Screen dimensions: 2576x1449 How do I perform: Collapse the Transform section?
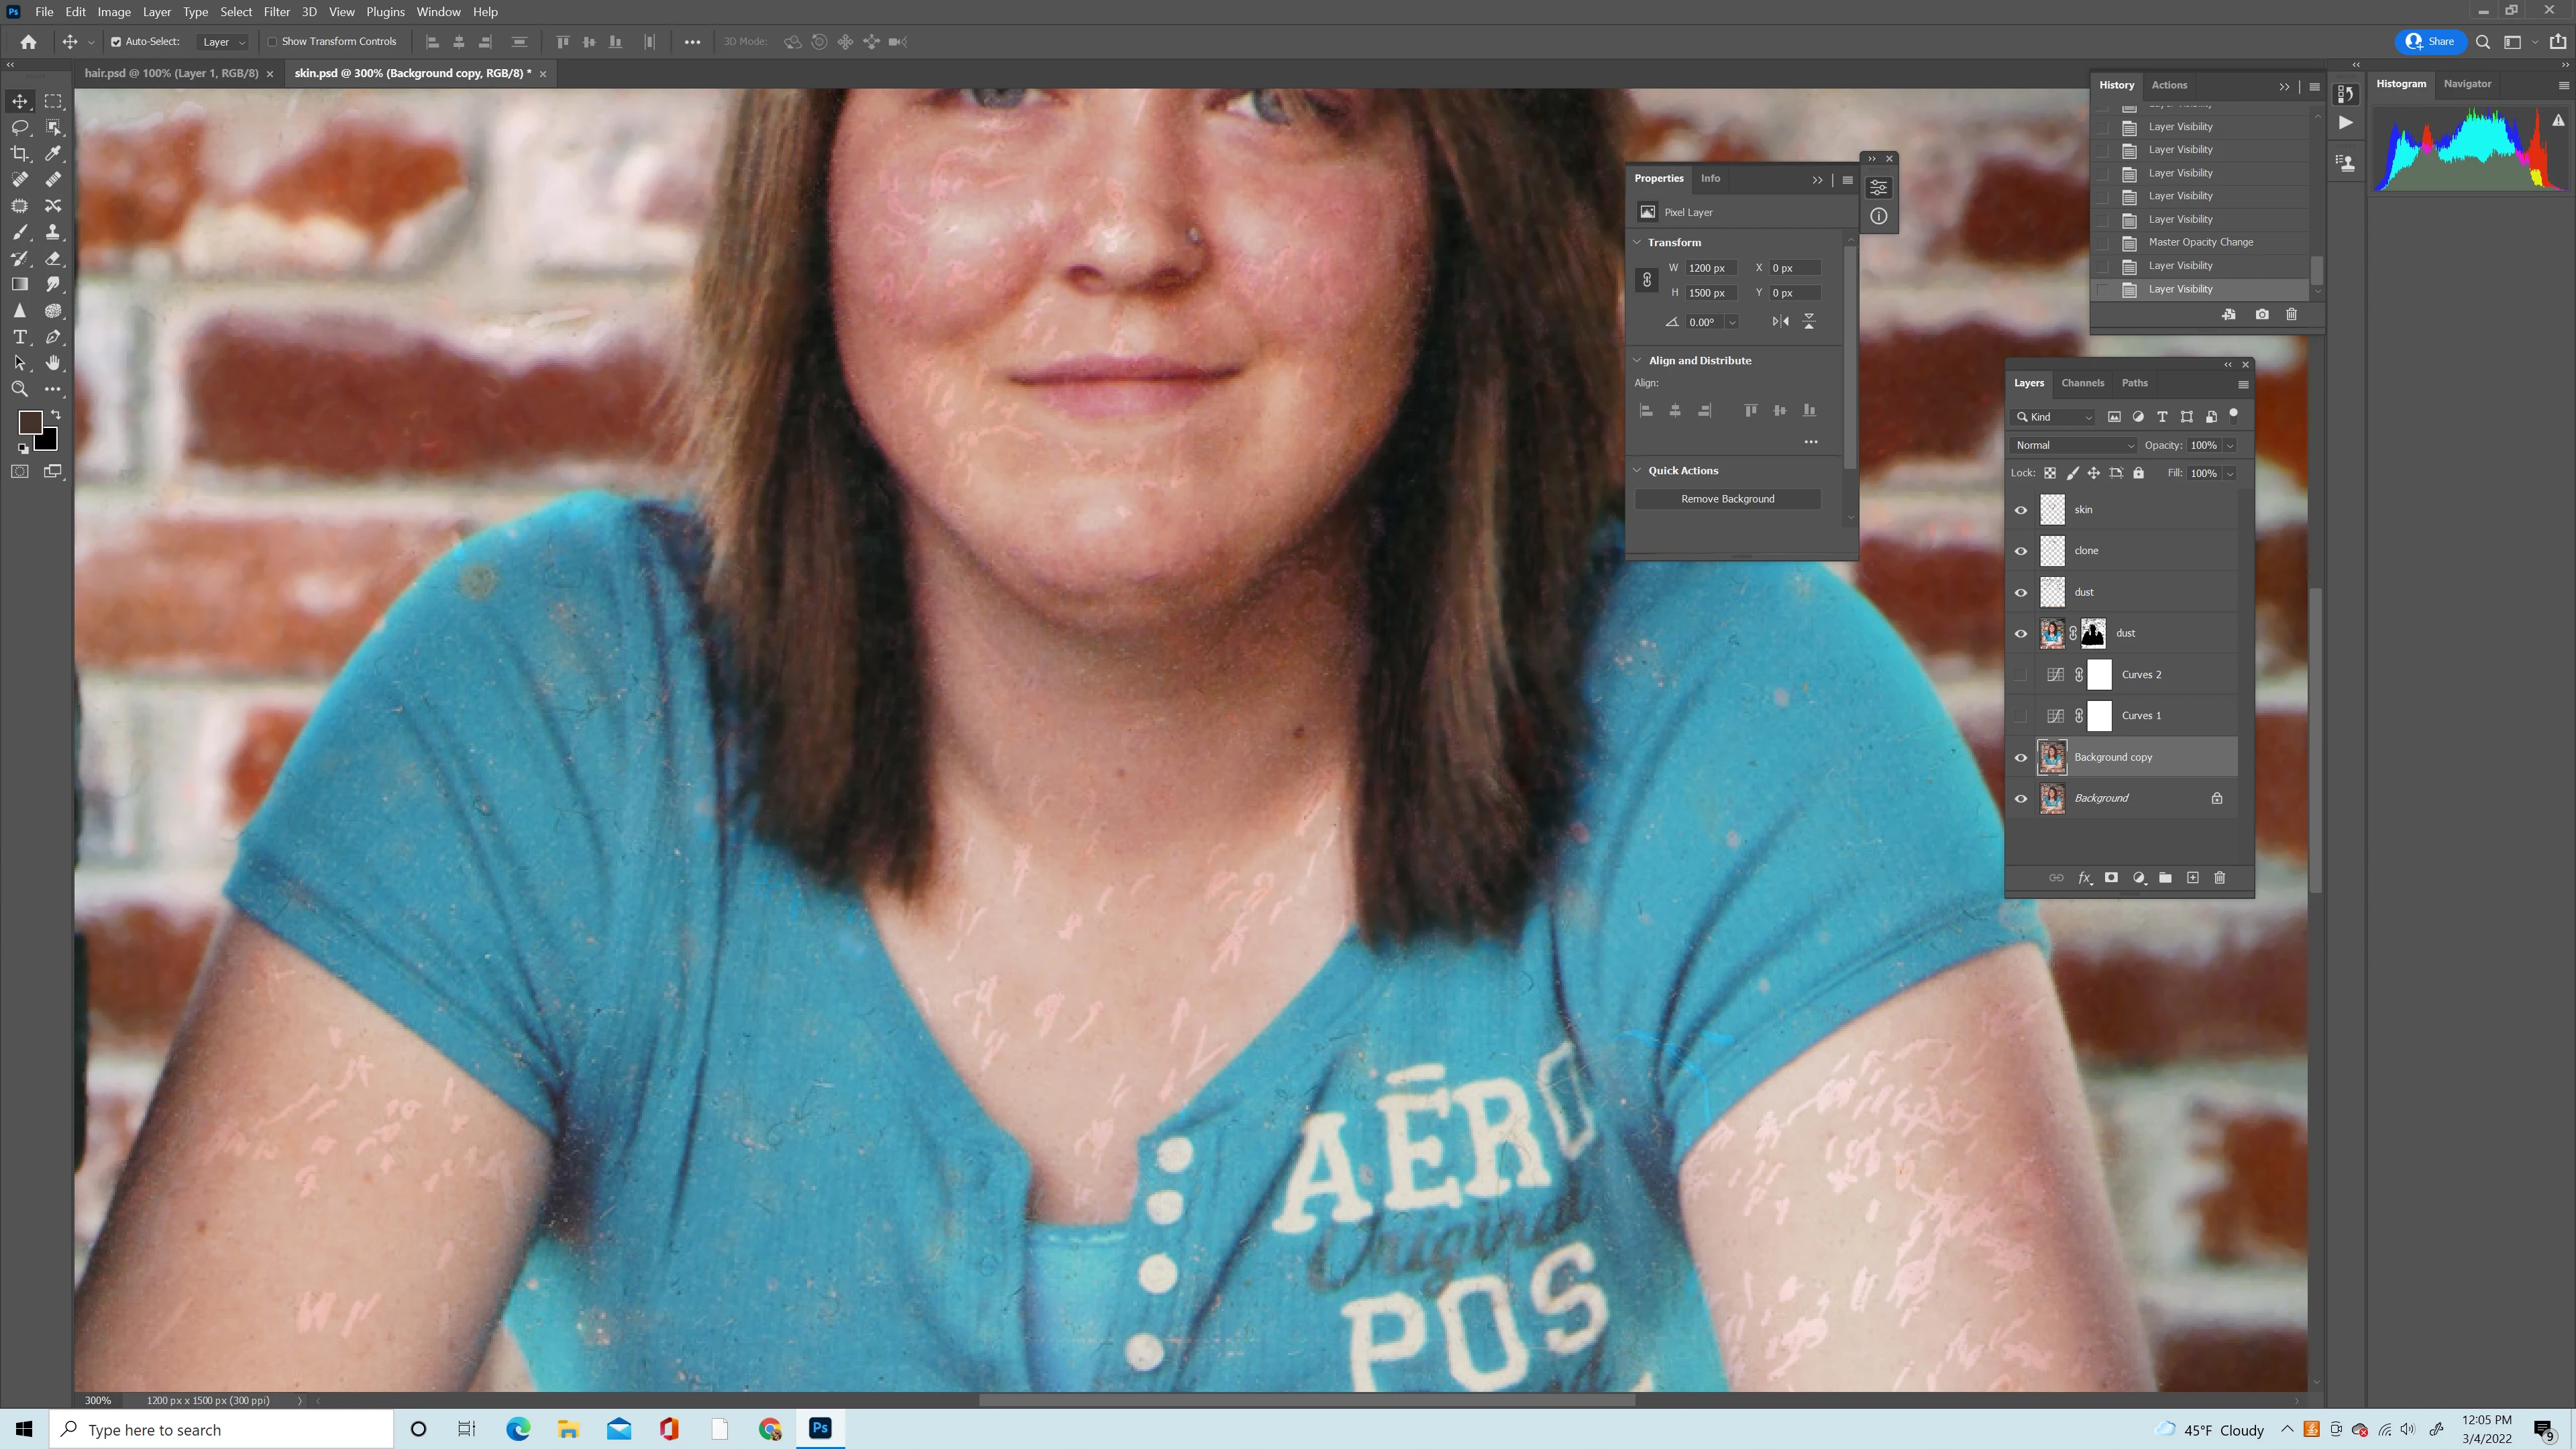coord(1637,242)
